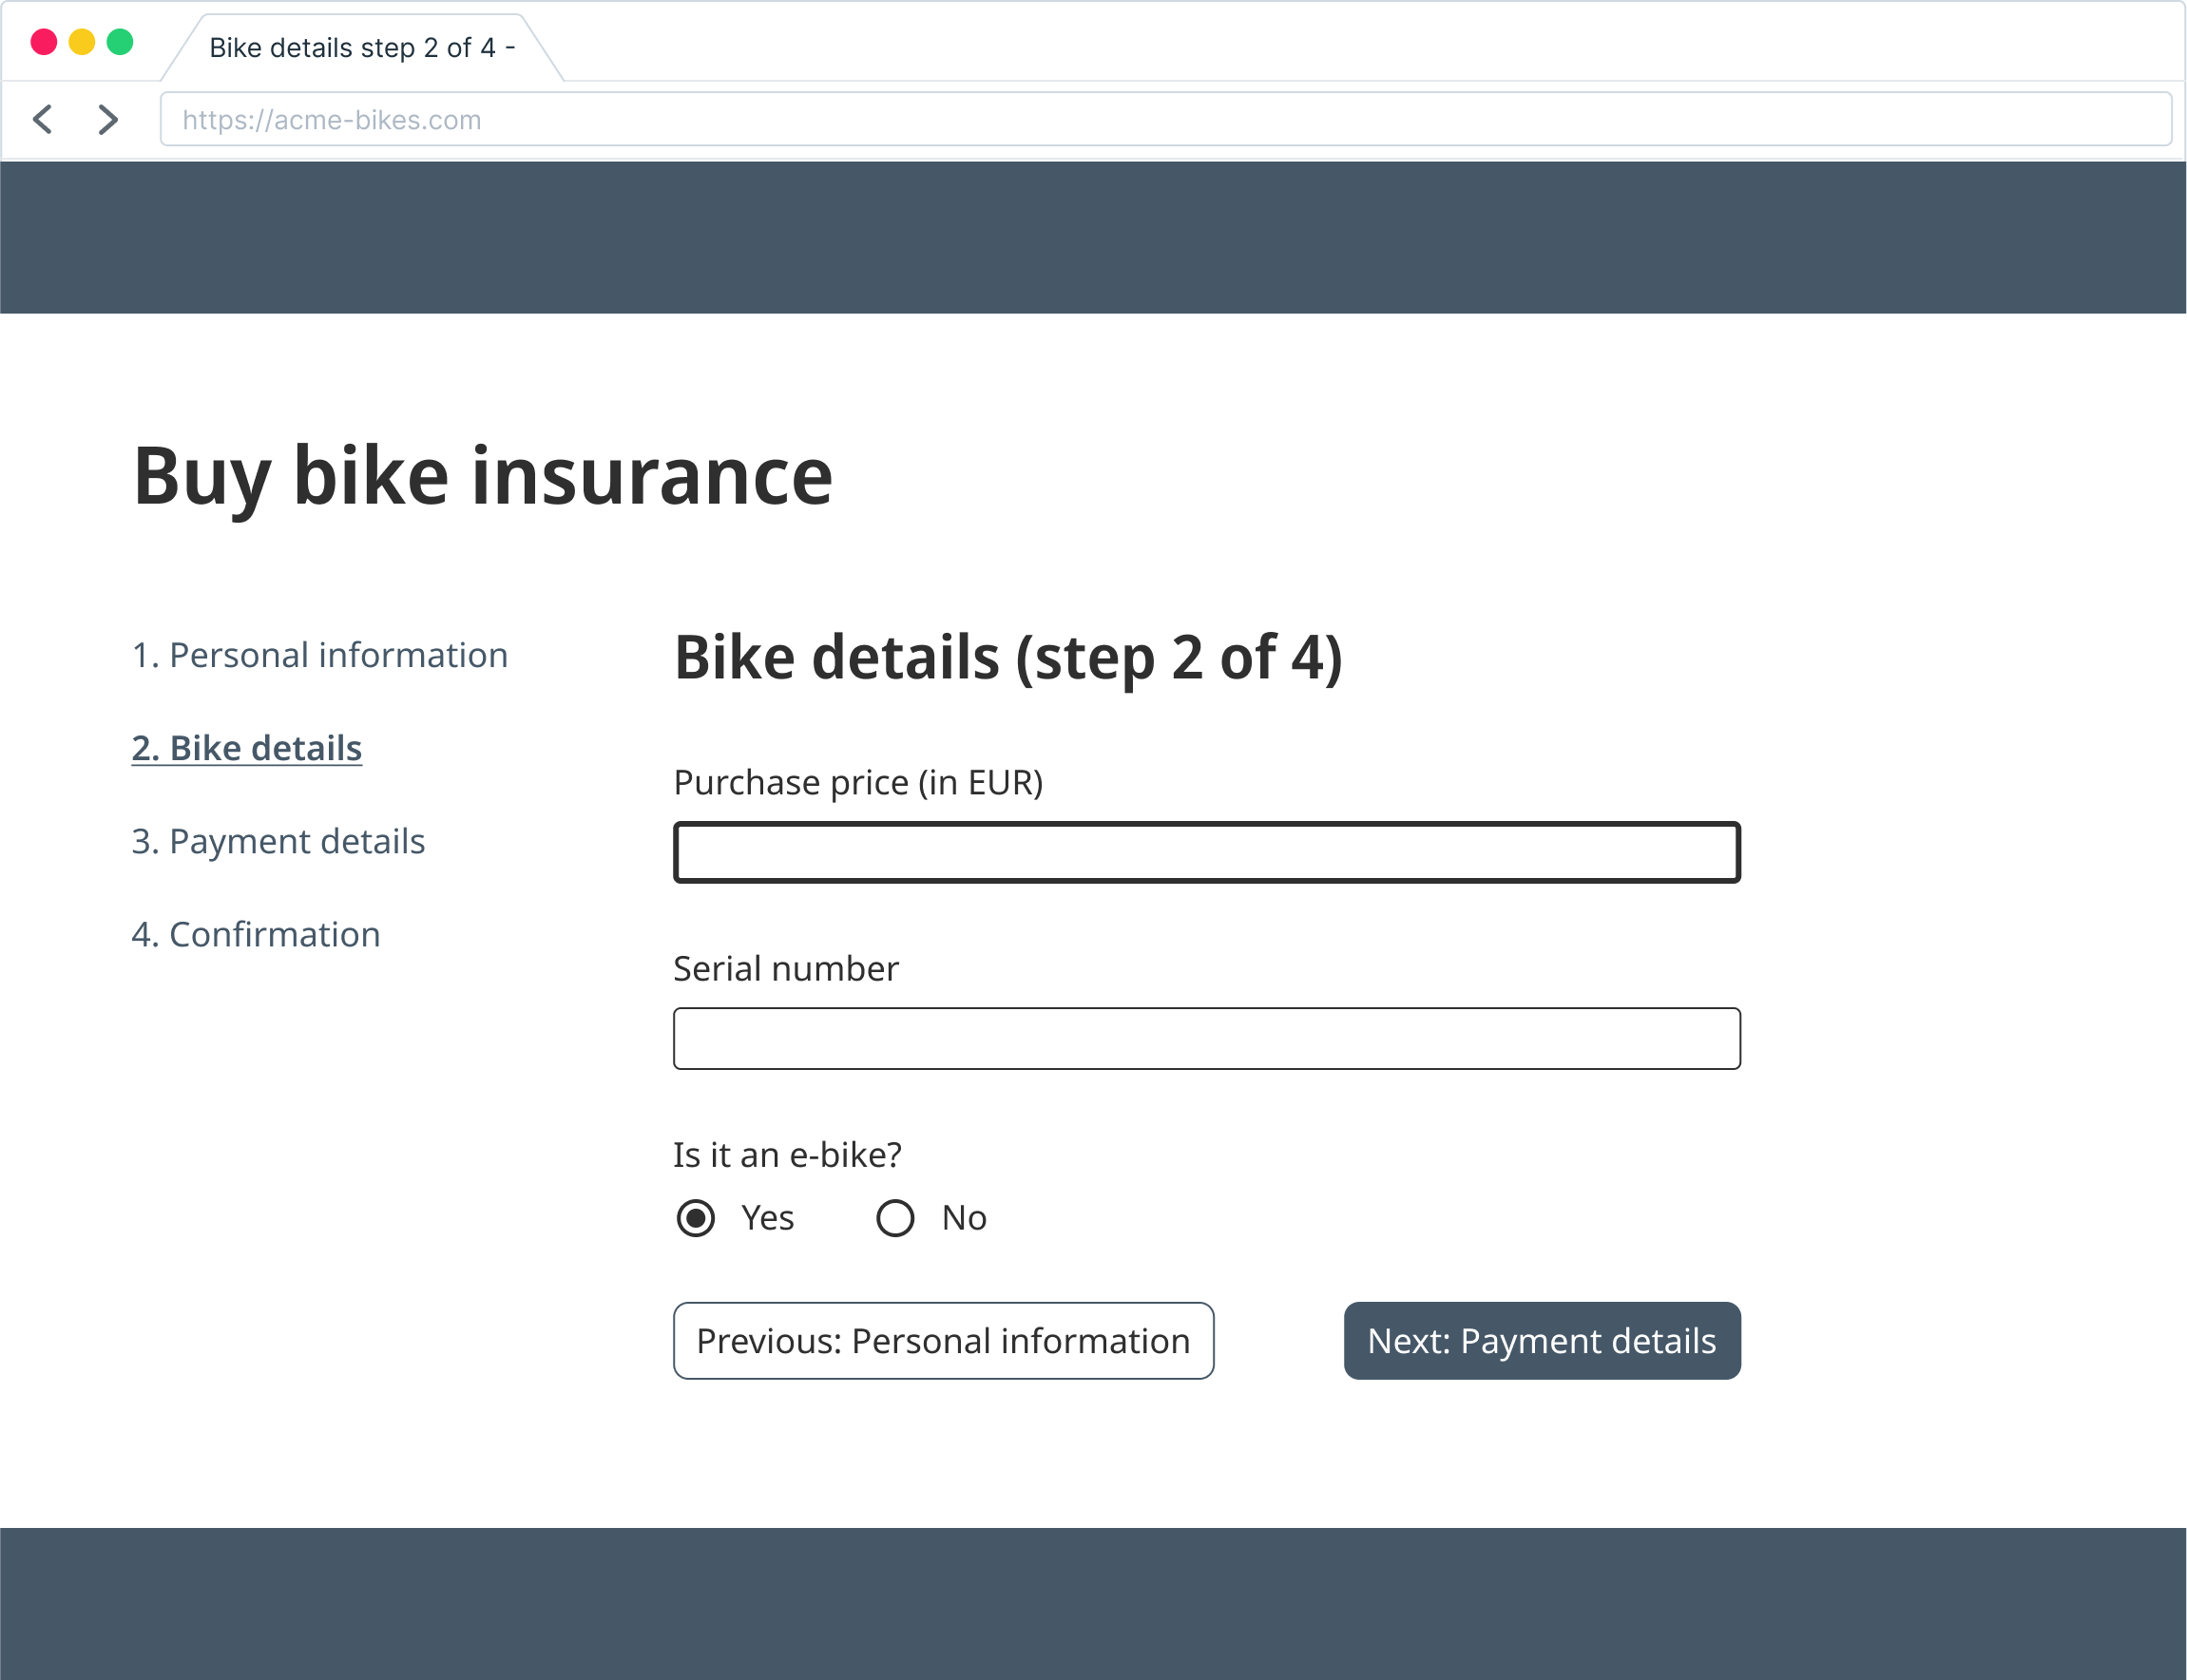Switch to the Bike details step 2 tab
This screenshot has height=1680, width=2187.
coord(360,46)
